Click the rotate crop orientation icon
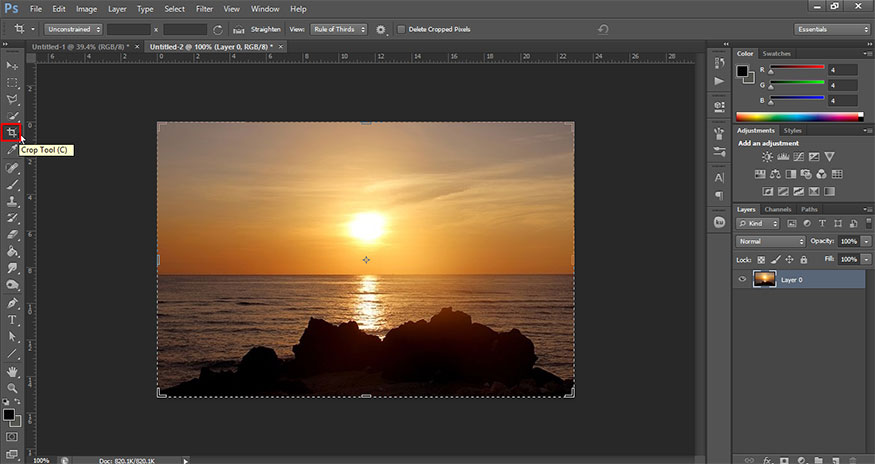The height and width of the screenshot is (464, 875). (218, 30)
